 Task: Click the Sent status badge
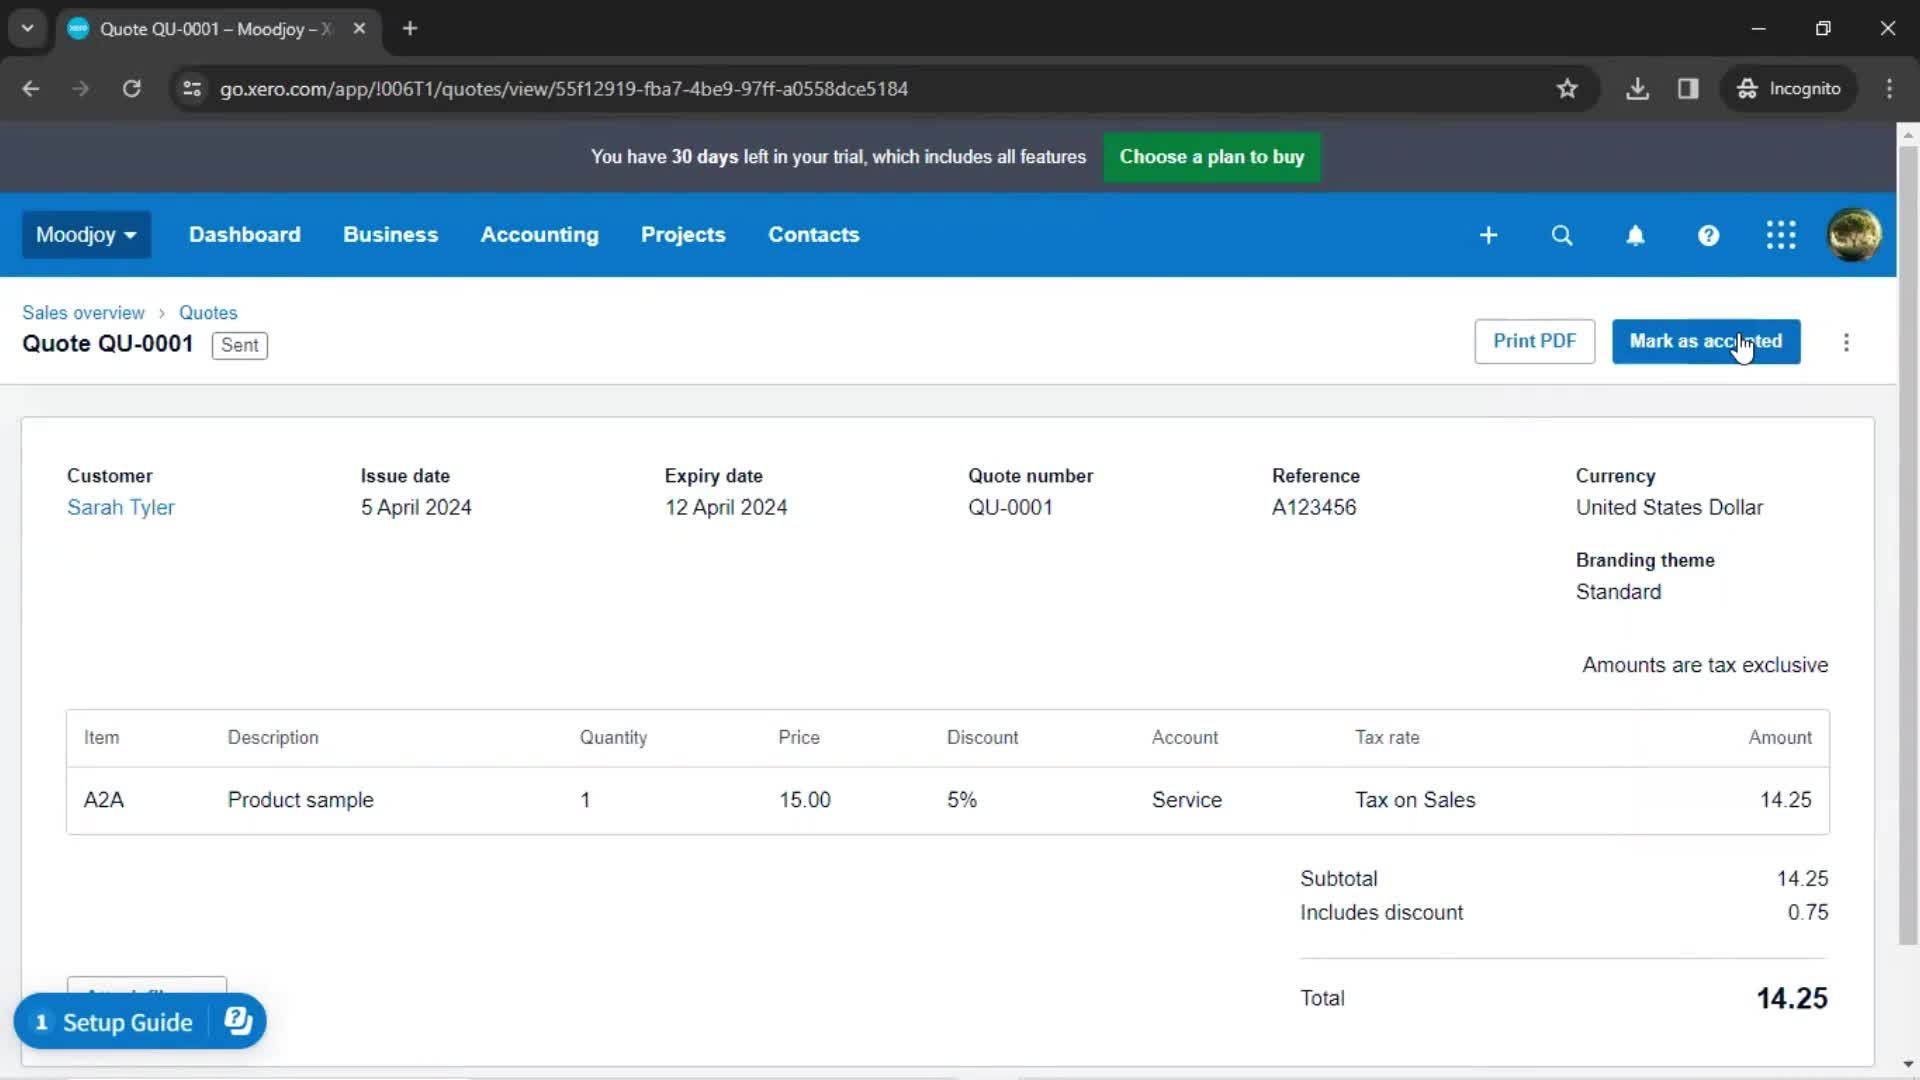click(x=239, y=345)
